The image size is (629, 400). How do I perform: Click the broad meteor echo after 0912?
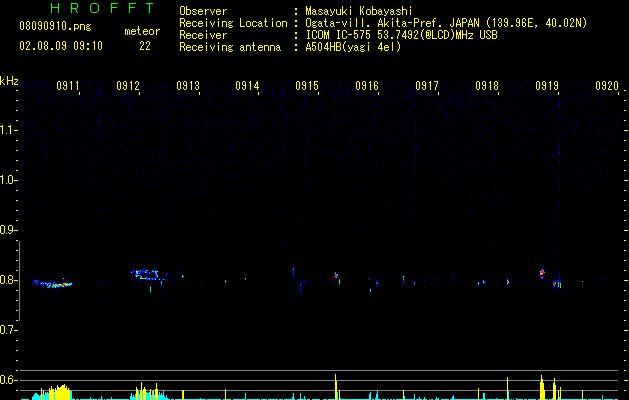pos(147,275)
